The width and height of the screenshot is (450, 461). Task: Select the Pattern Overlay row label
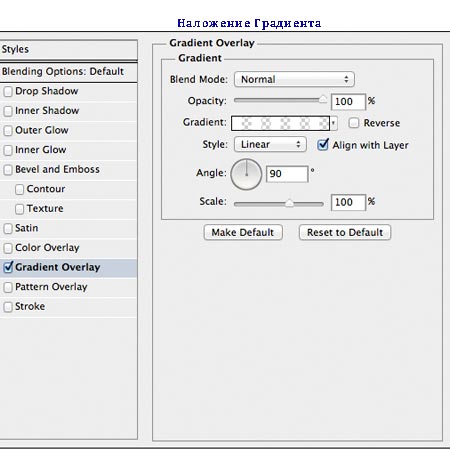(x=51, y=287)
